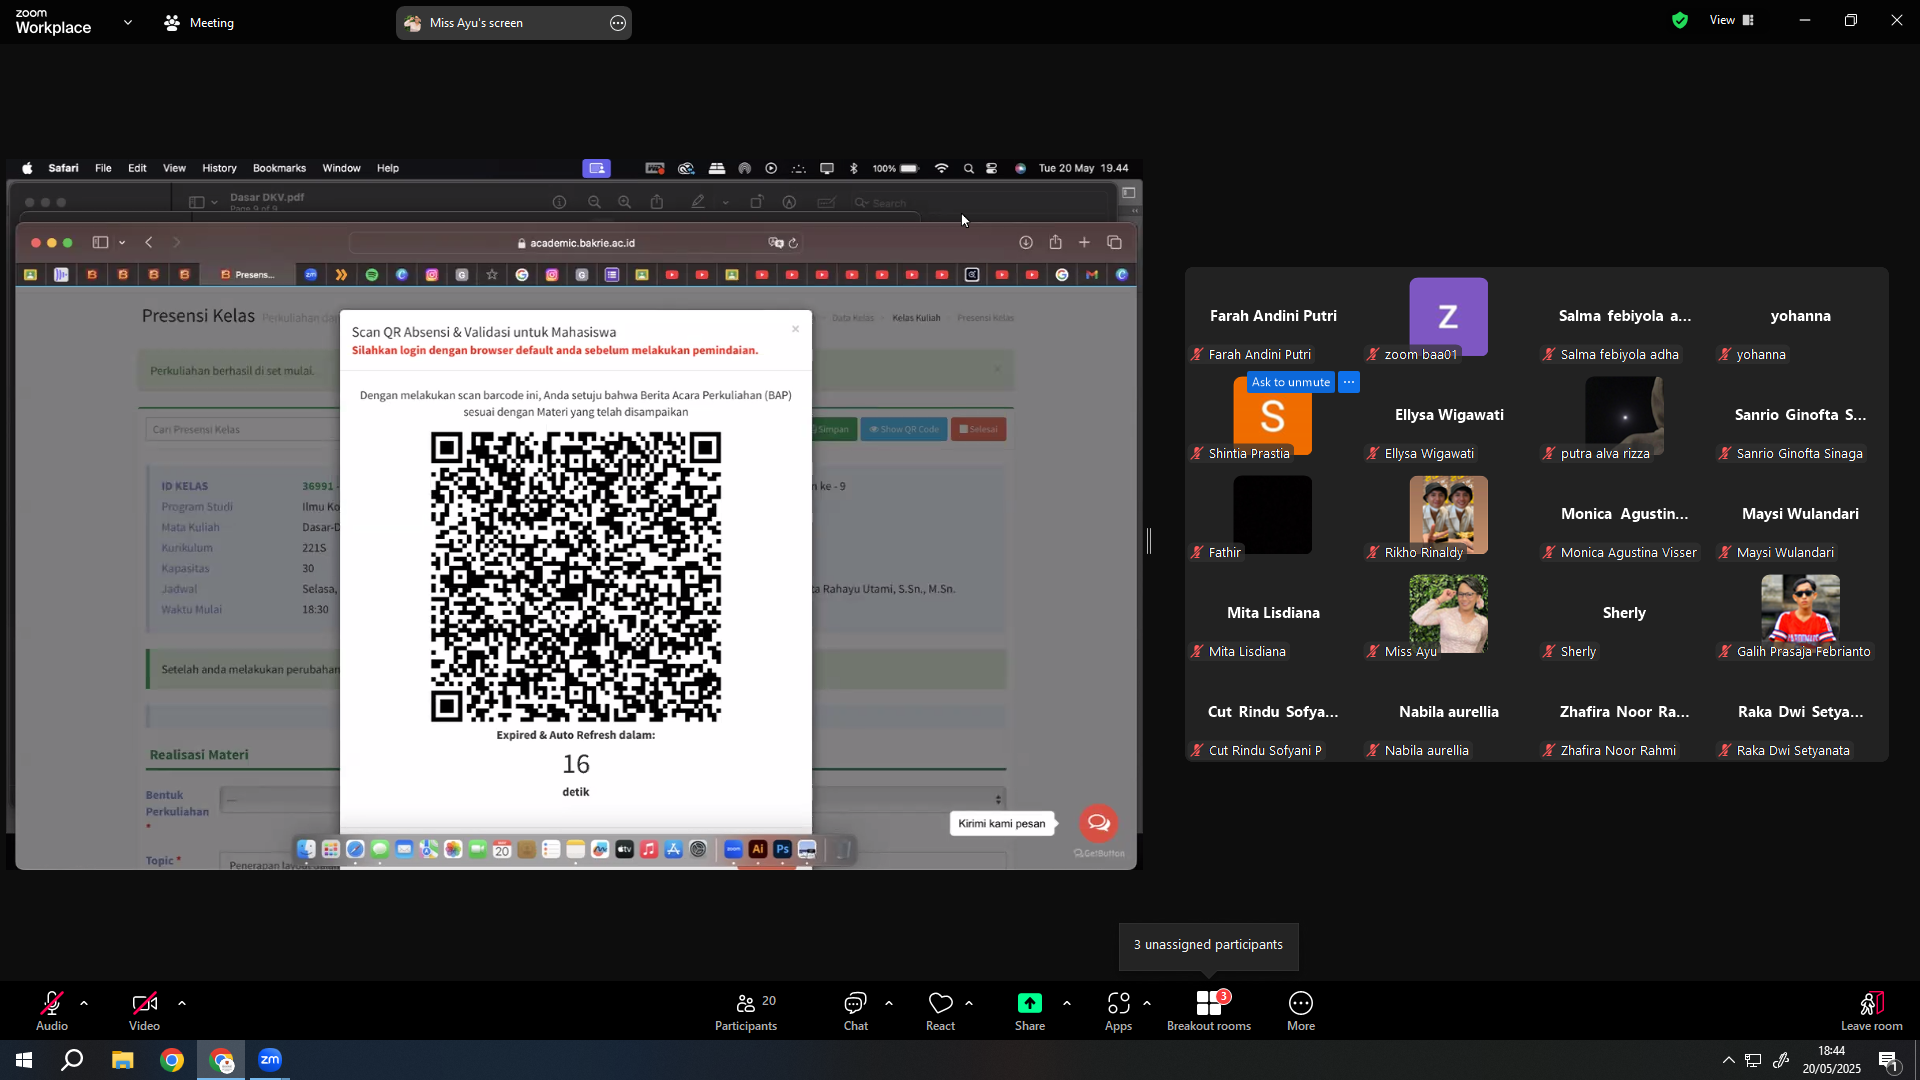
Task: Open the Zoom Chat panel
Action: tap(856, 1010)
